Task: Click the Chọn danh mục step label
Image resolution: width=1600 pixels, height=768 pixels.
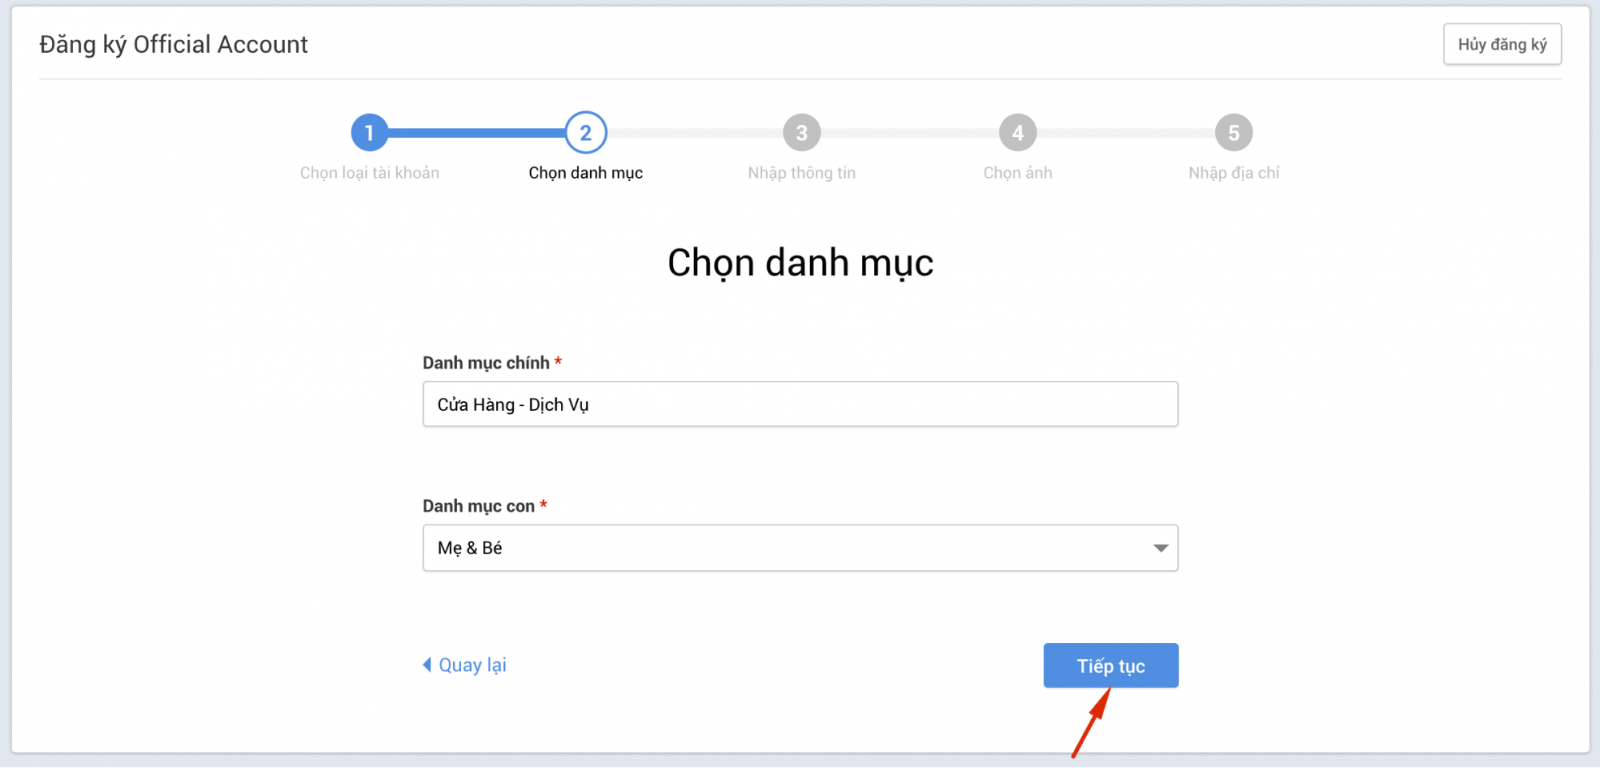Action: point(585,173)
